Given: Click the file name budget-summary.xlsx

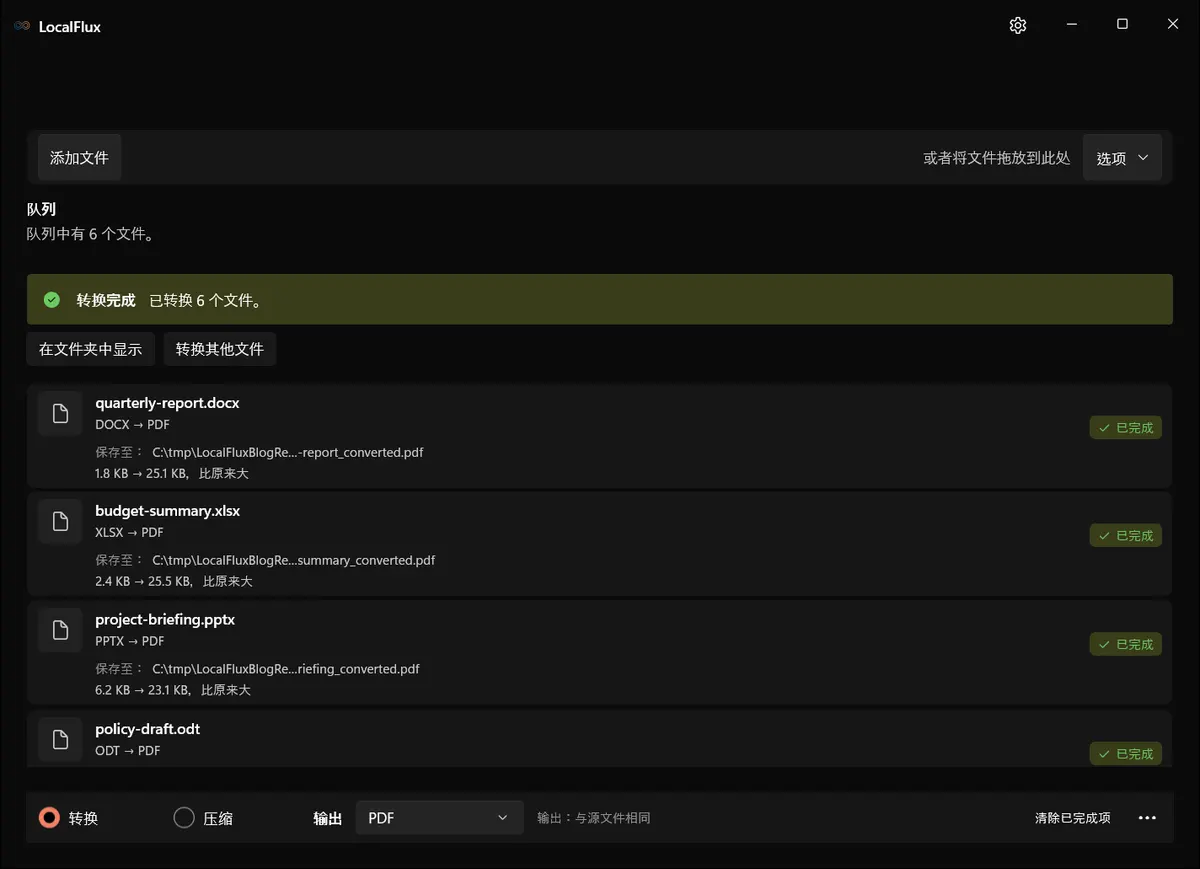Looking at the screenshot, I should pos(168,511).
